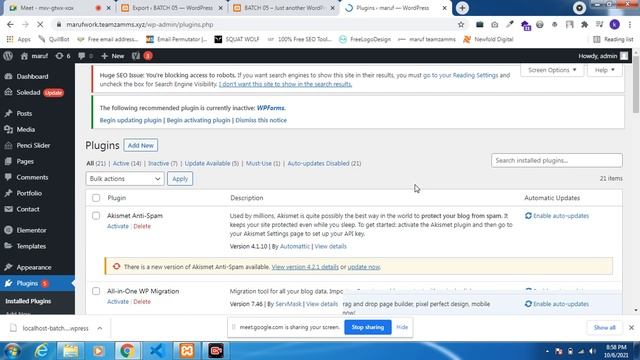Dismiss the WPForms notice
The width and height of the screenshot is (640, 360).
[261, 120]
